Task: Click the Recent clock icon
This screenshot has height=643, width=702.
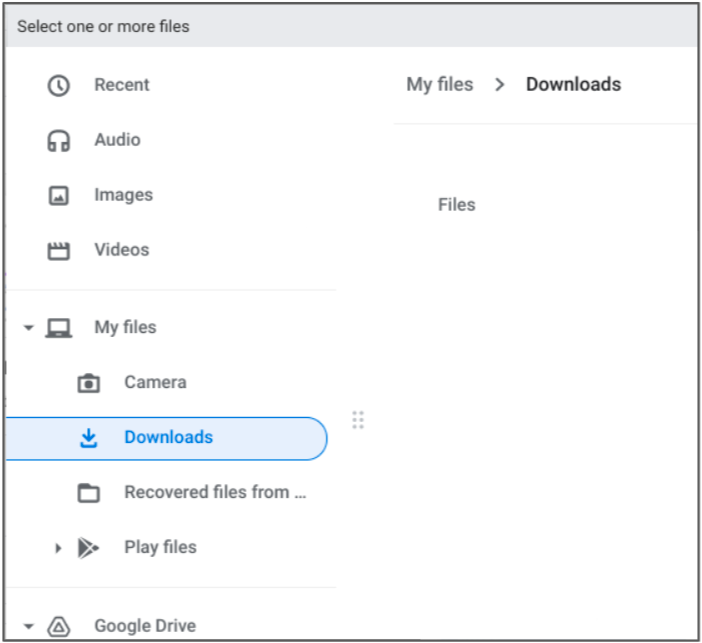Action: 59,86
